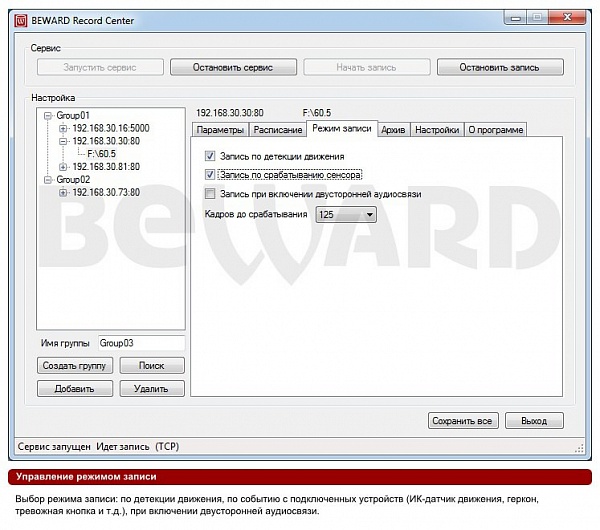Click the Сохранить все button
The image size is (600, 530).
[x=463, y=421]
